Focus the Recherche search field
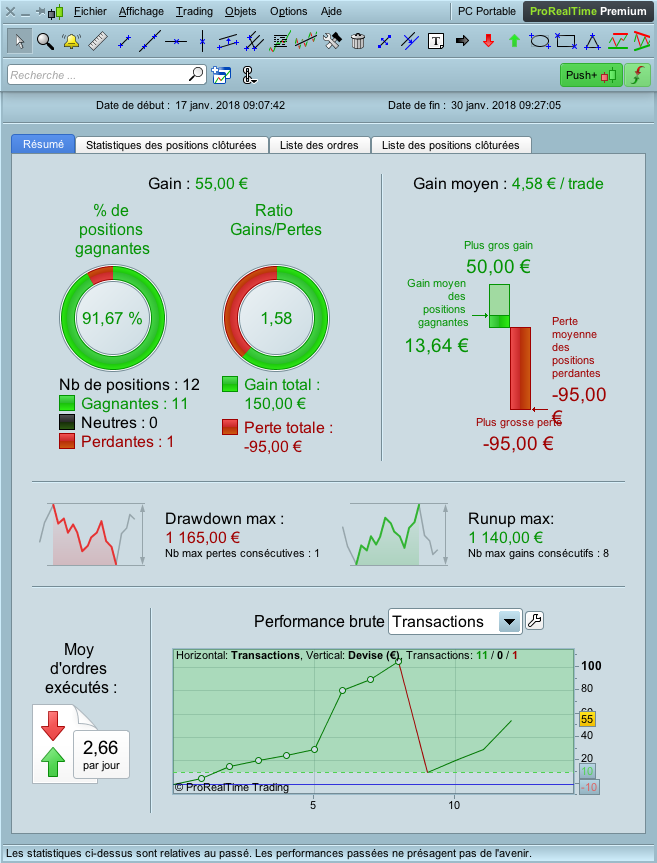The image size is (657, 863). [x=107, y=75]
